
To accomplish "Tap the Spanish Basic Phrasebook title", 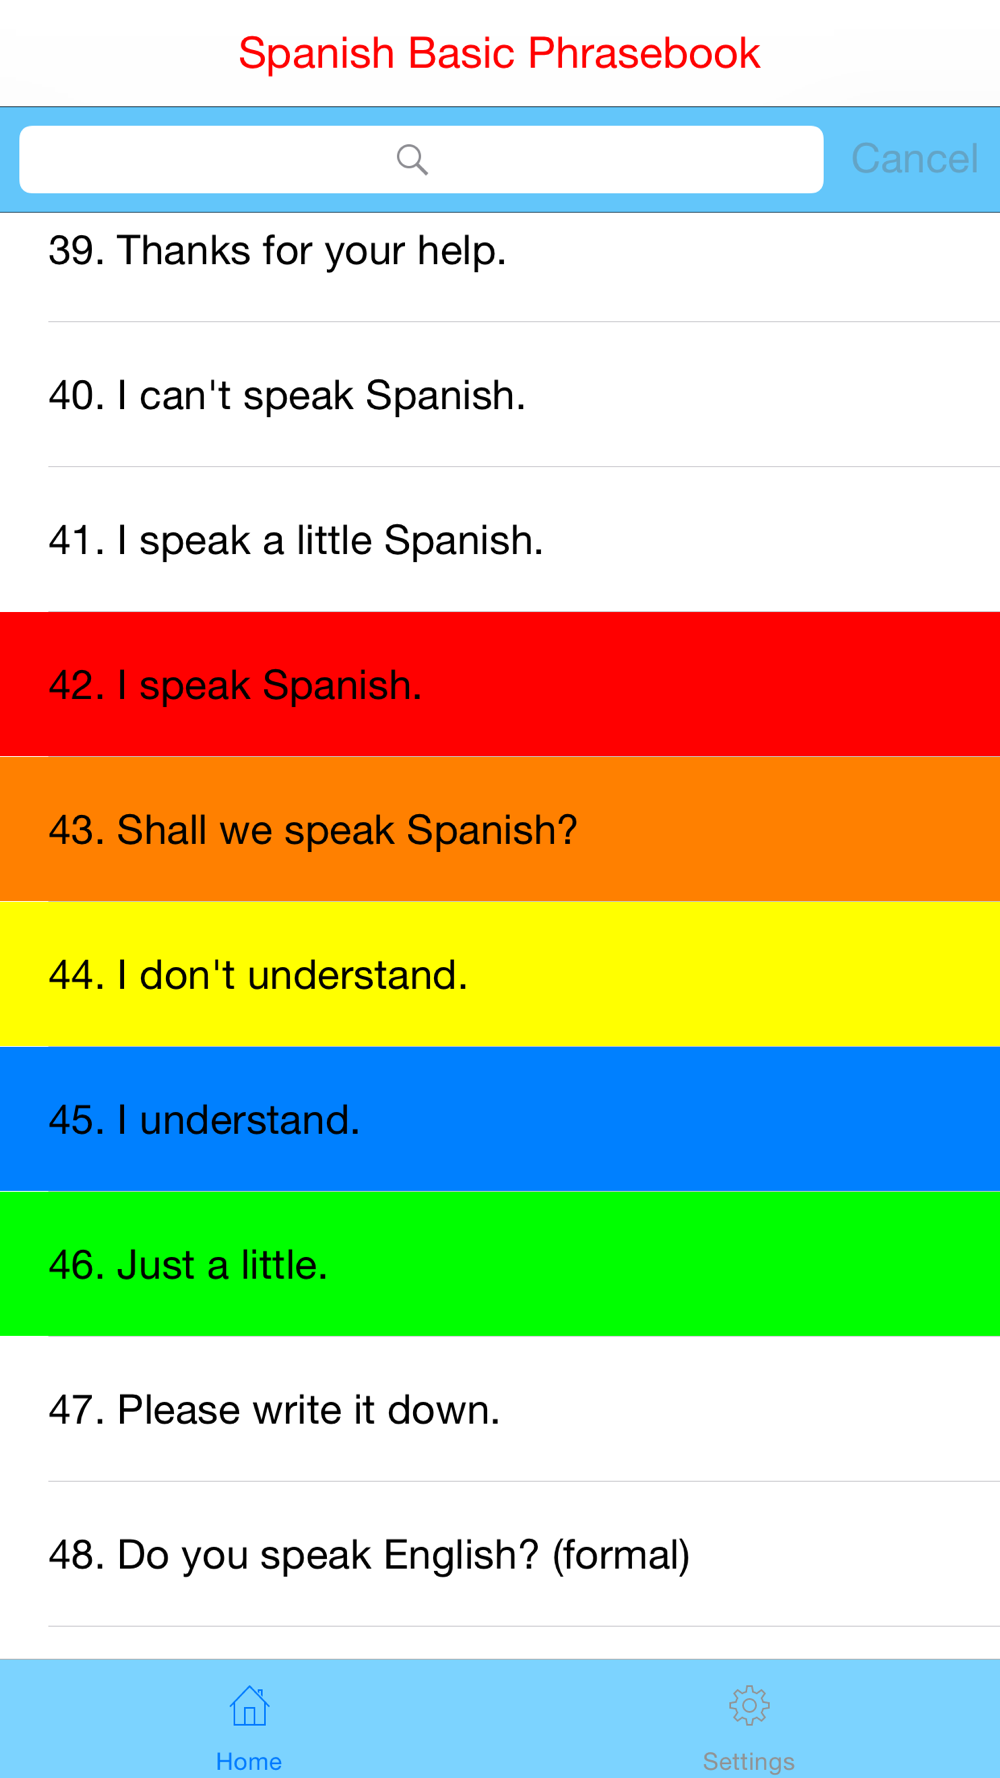I will [x=499, y=53].
